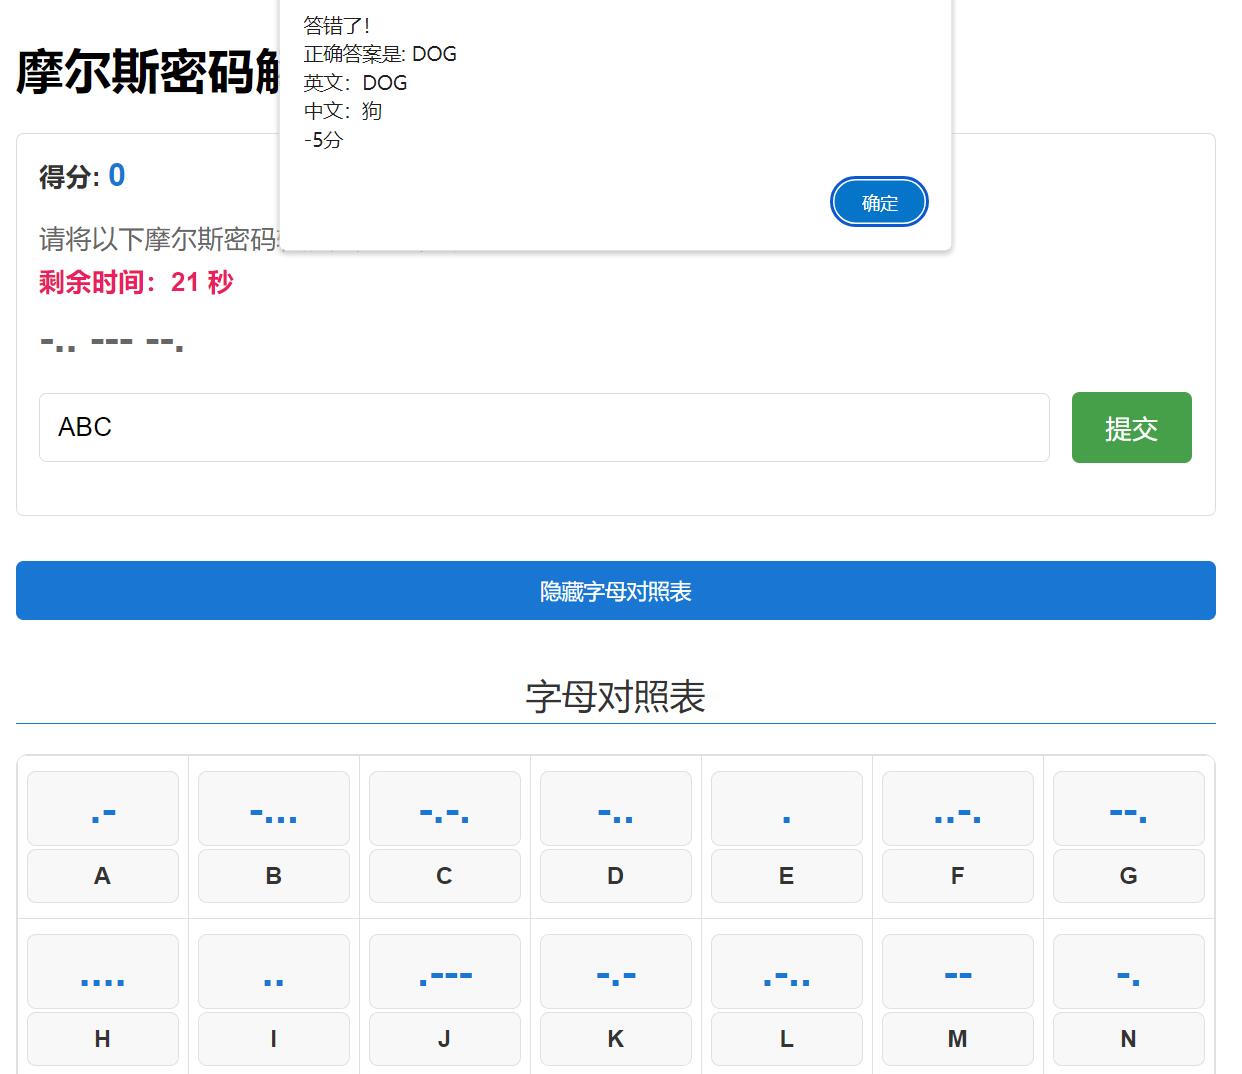Image resolution: width=1242 pixels, height=1074 pixels.
Task: Click the alert's 正确答案是: DOG line
Action: [380, 54]
